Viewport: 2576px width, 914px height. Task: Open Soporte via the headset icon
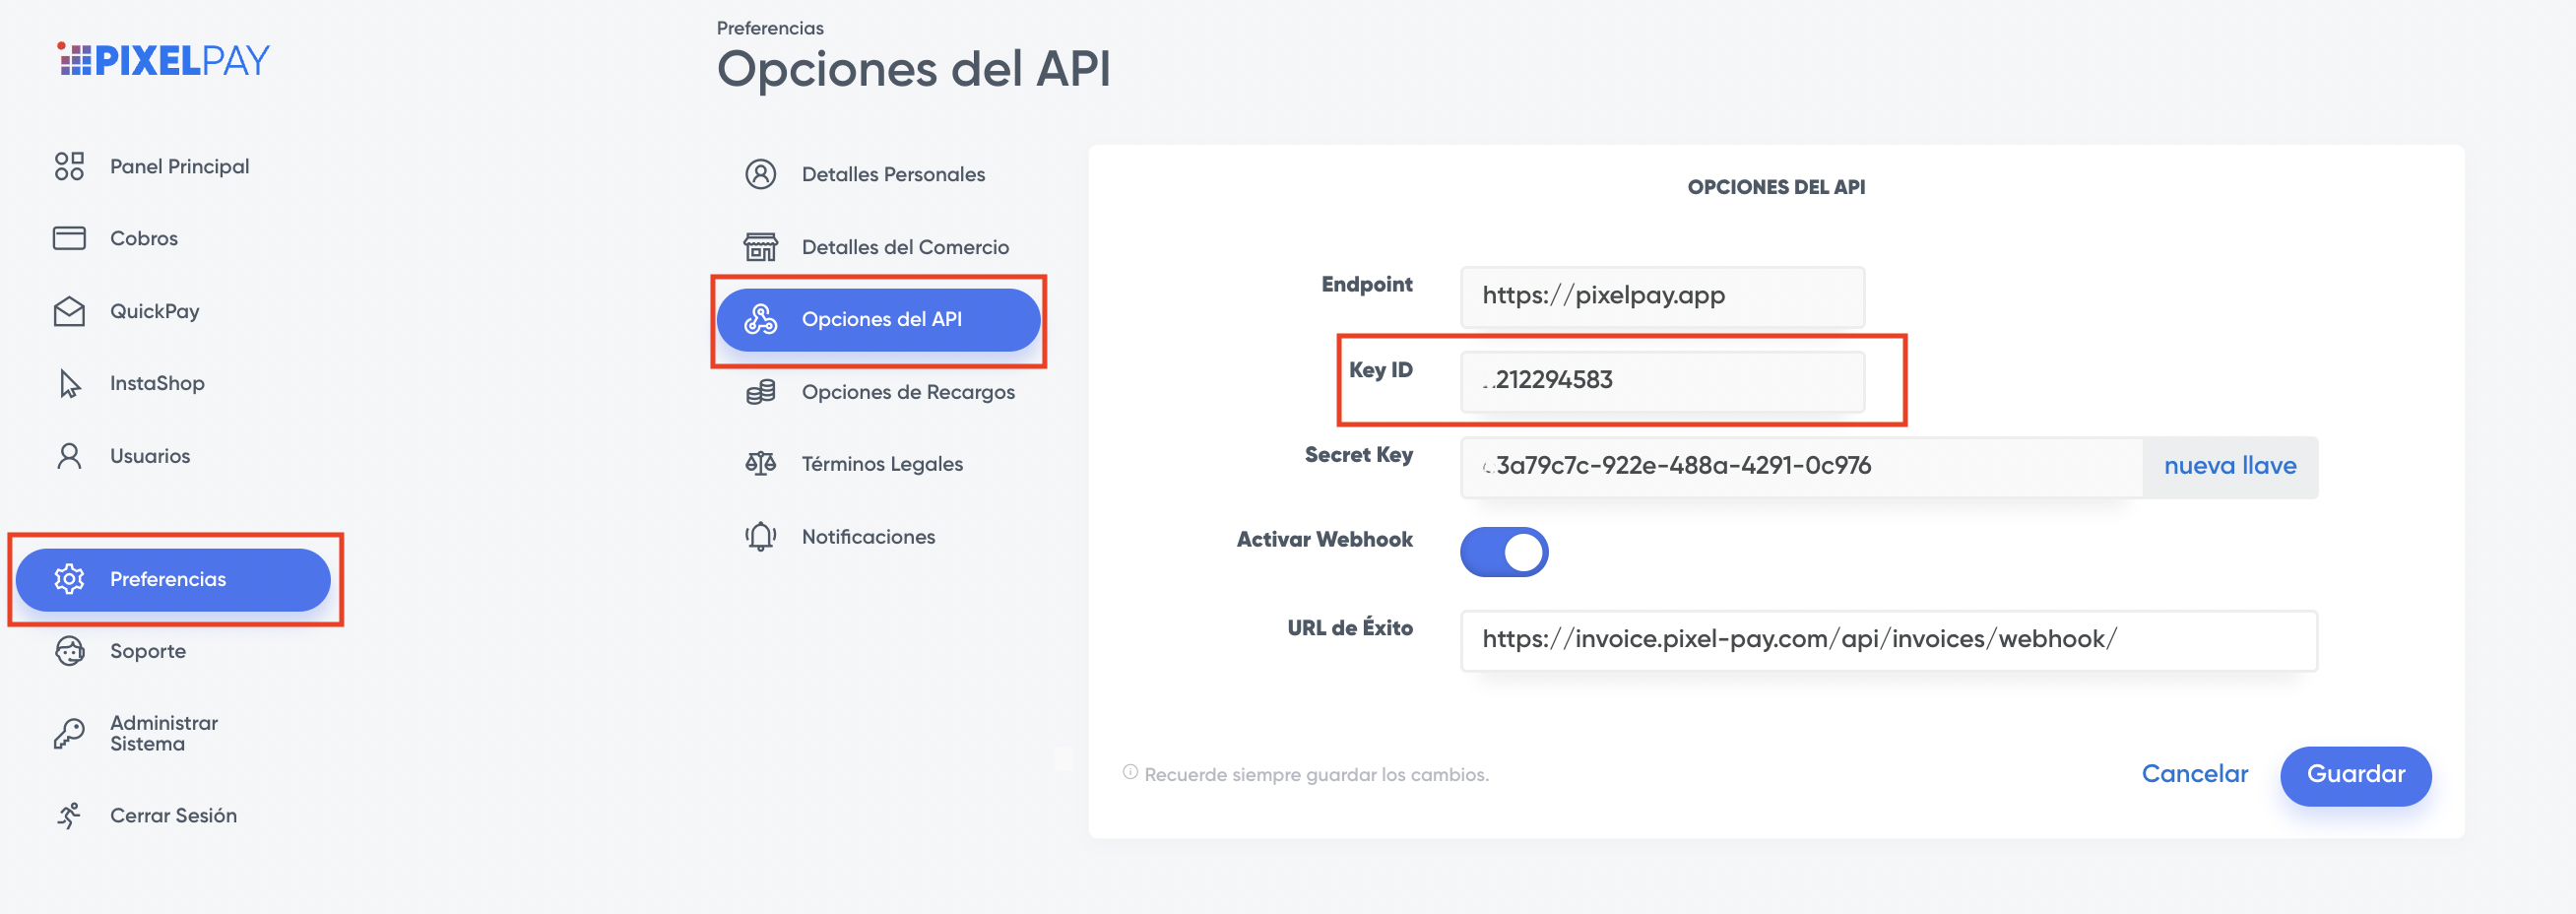[67, 651]
